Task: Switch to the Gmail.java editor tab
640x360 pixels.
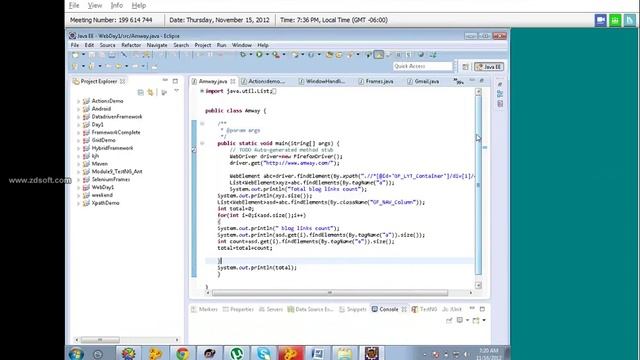Action: click(423, 81)
